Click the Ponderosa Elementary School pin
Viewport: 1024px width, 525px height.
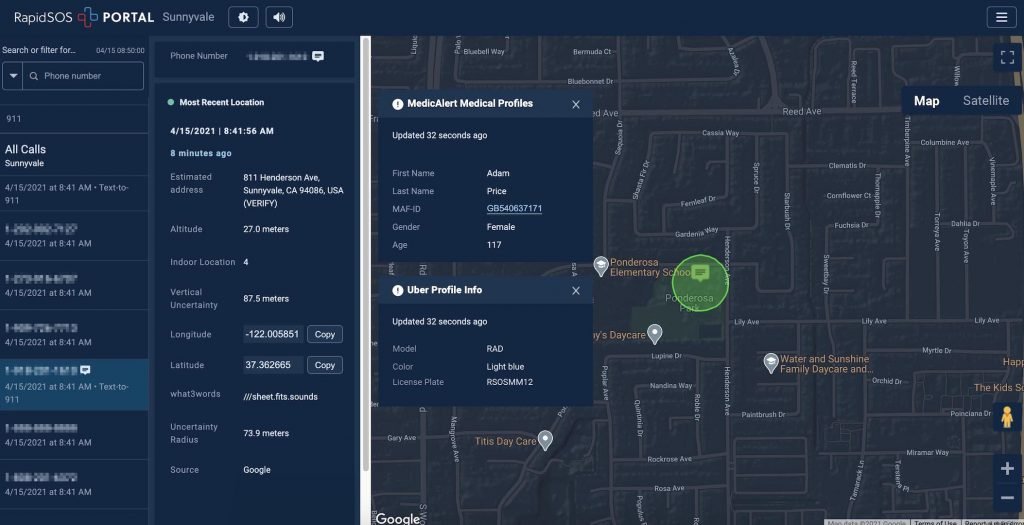(x=601, y=266)
